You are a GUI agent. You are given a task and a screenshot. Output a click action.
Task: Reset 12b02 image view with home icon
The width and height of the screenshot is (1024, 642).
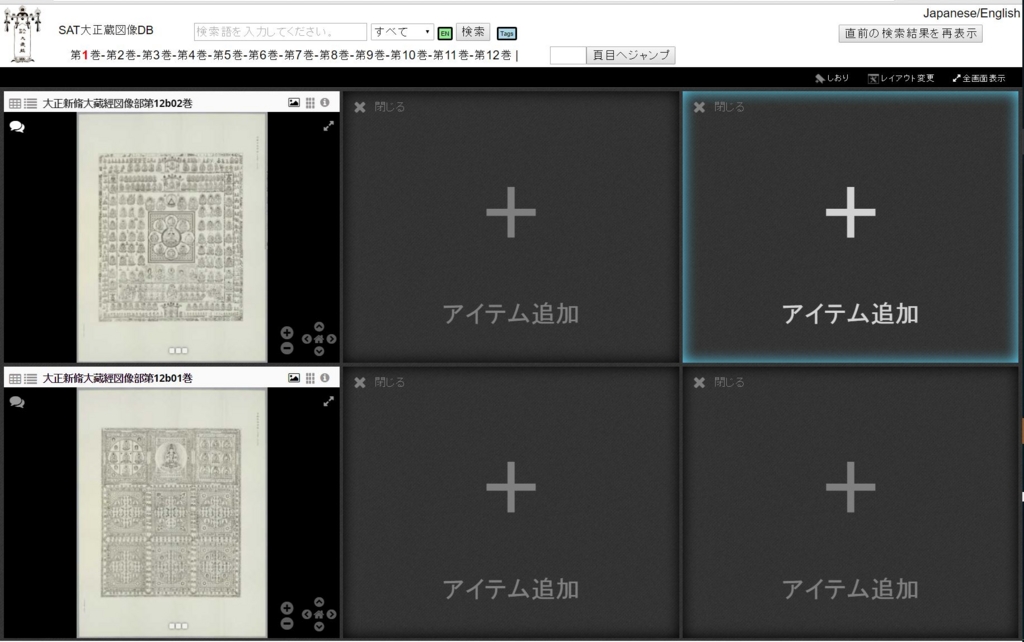click(319, 339)
